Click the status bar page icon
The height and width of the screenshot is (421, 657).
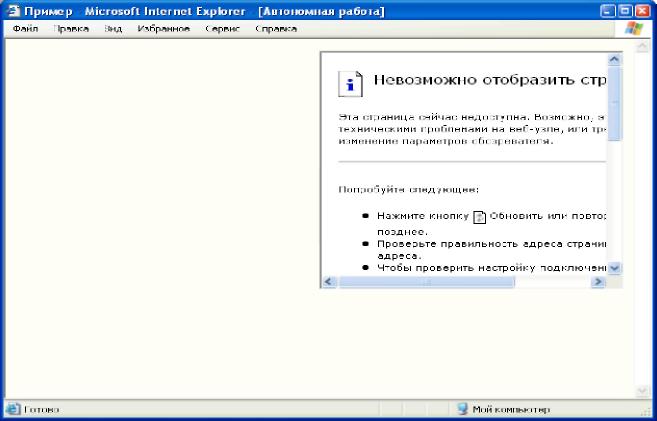pos(13,409)
